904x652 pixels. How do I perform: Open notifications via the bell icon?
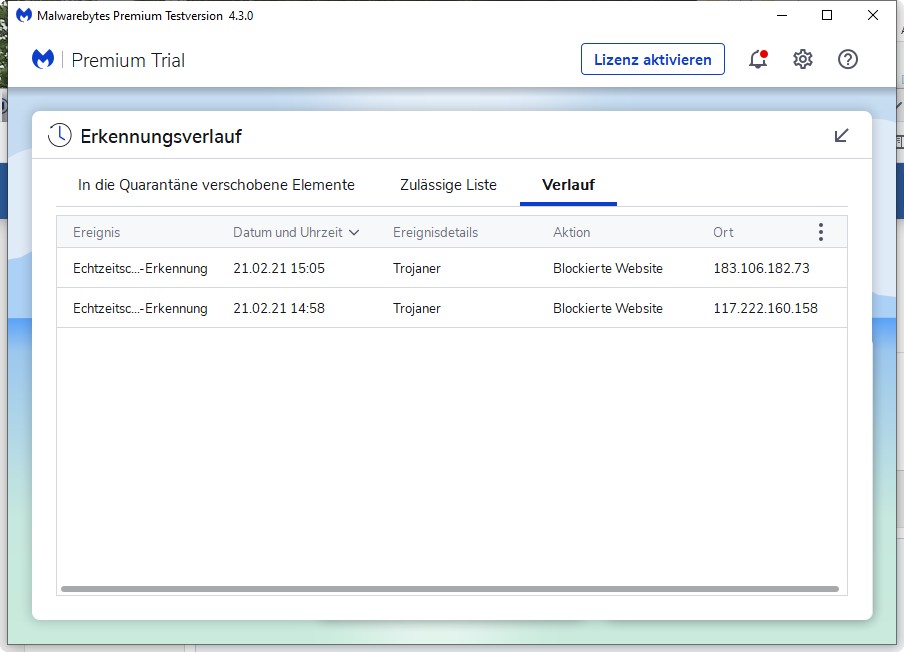click(756, 60)
